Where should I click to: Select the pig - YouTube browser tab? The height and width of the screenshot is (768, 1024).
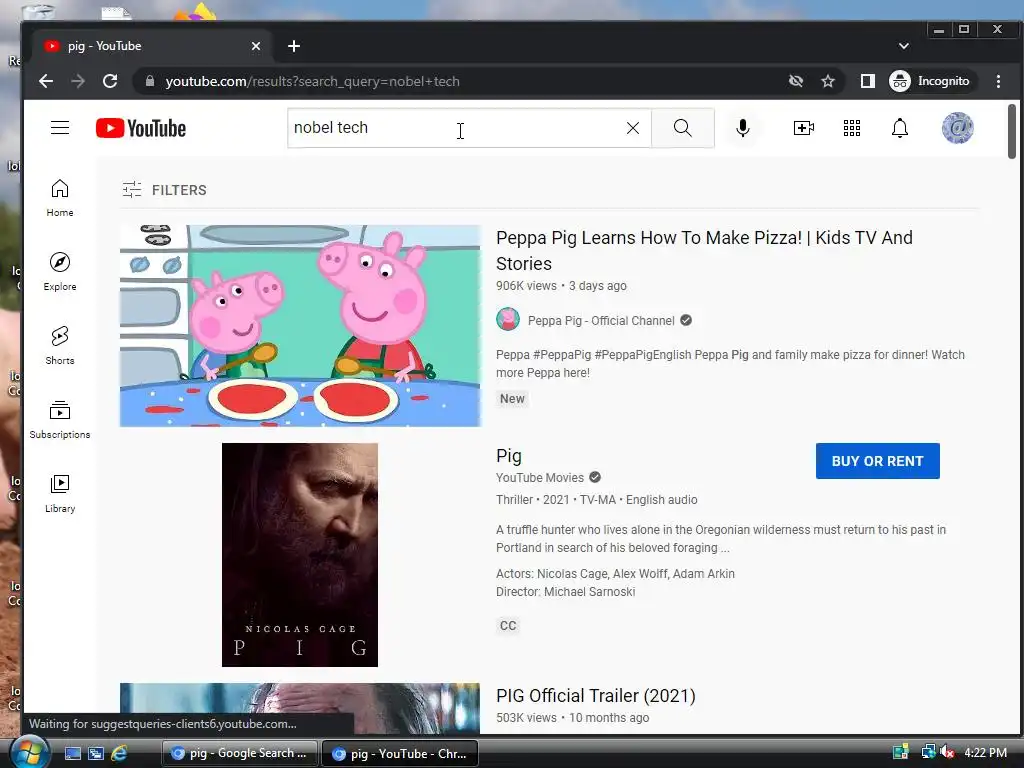coord(153,46)
